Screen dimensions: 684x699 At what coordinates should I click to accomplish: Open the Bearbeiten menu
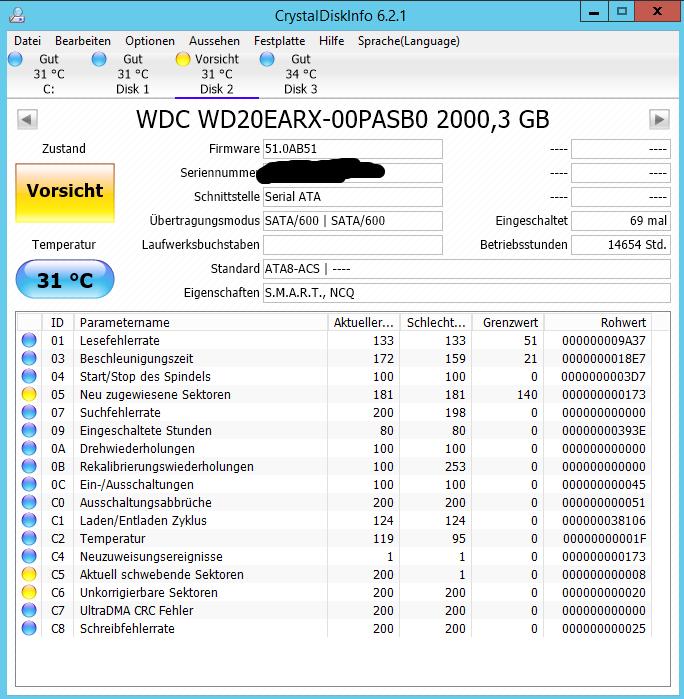(x=83, y=41)
